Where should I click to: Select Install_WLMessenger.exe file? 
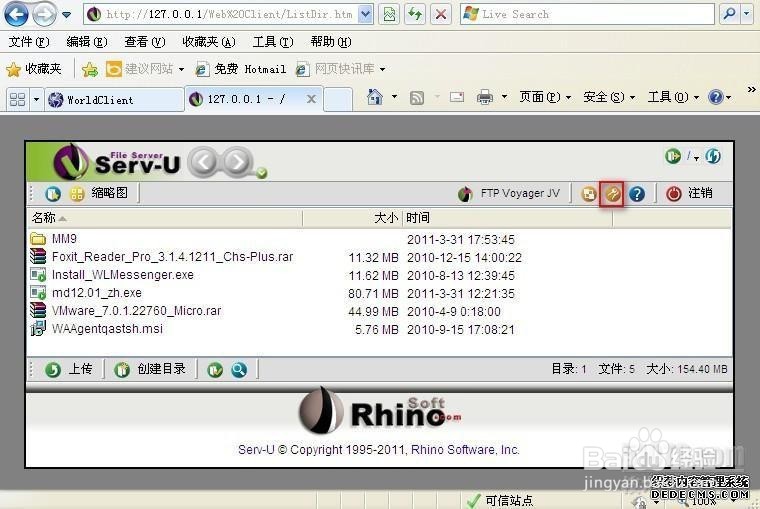click(123, 275)
